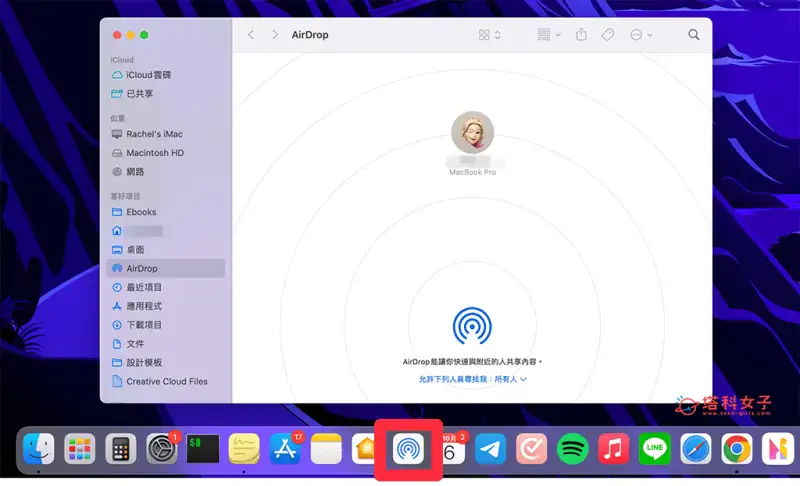Screen dimensions: 800x486
Task: Open the N-logo app at dock's end
Action: click(778, 449)
